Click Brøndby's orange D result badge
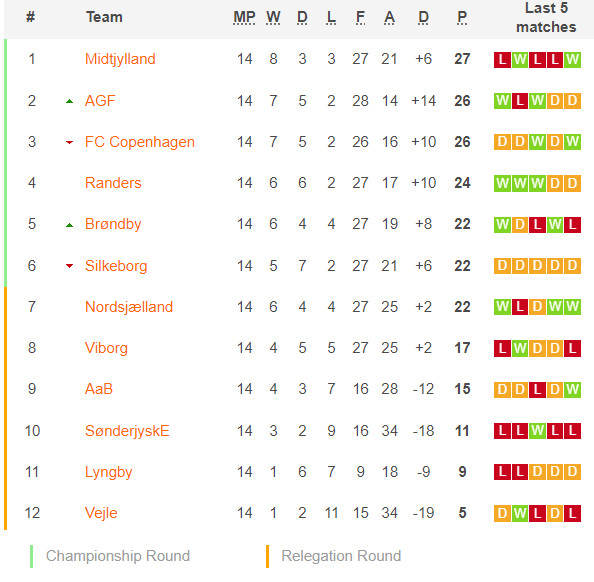This screenshot has width=594, height=582. coord(520,225)
